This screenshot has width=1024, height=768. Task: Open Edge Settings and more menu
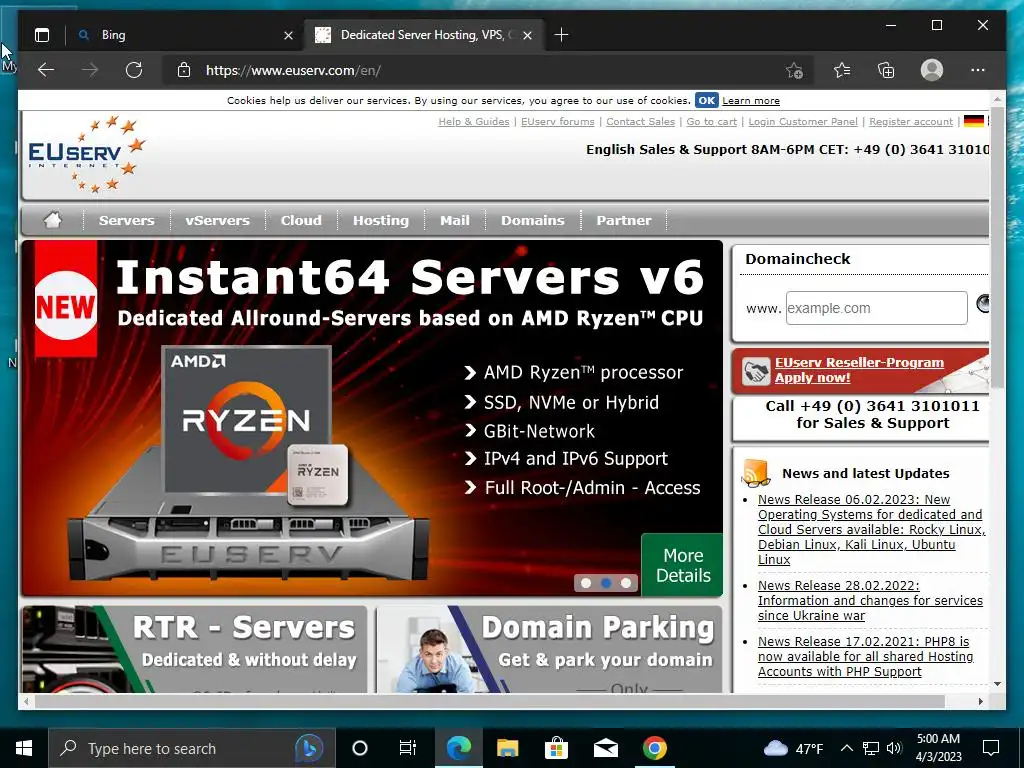tap(978, 70)
